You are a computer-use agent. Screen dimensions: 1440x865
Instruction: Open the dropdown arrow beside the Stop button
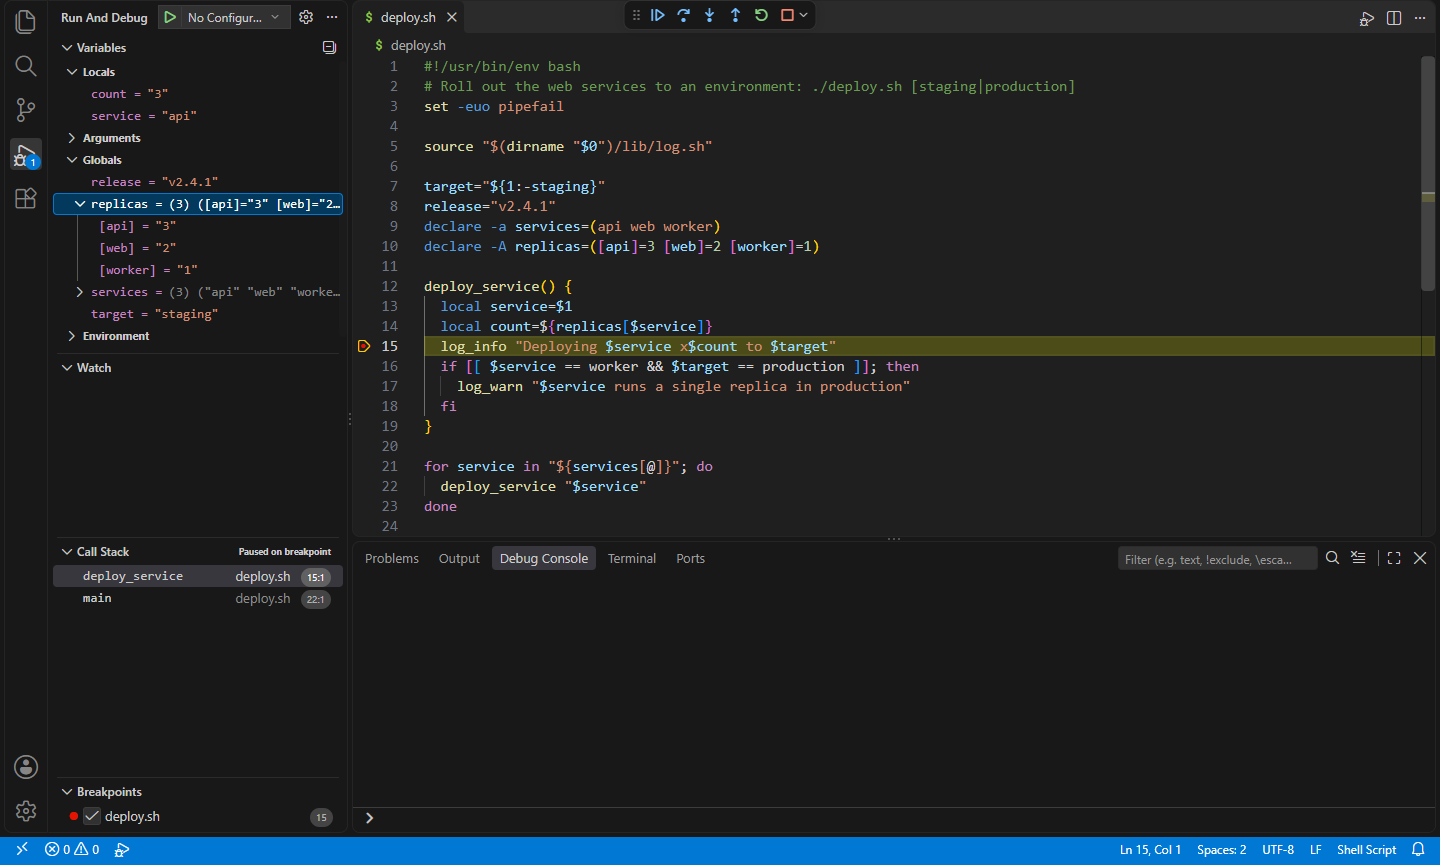point(803,15)
